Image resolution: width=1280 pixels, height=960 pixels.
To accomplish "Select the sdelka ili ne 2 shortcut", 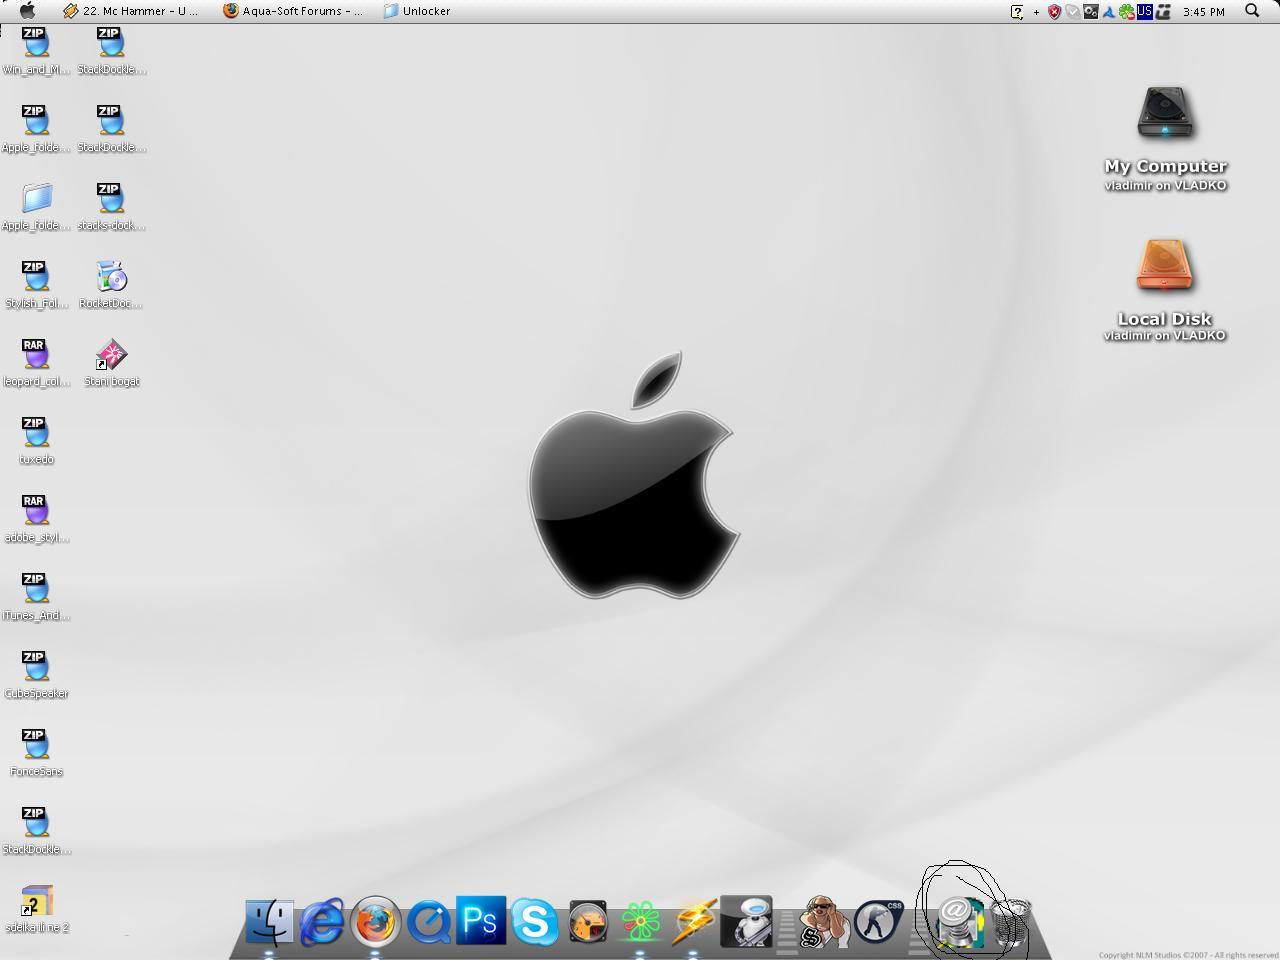I will pyautogui.click(x=36, y=909).
